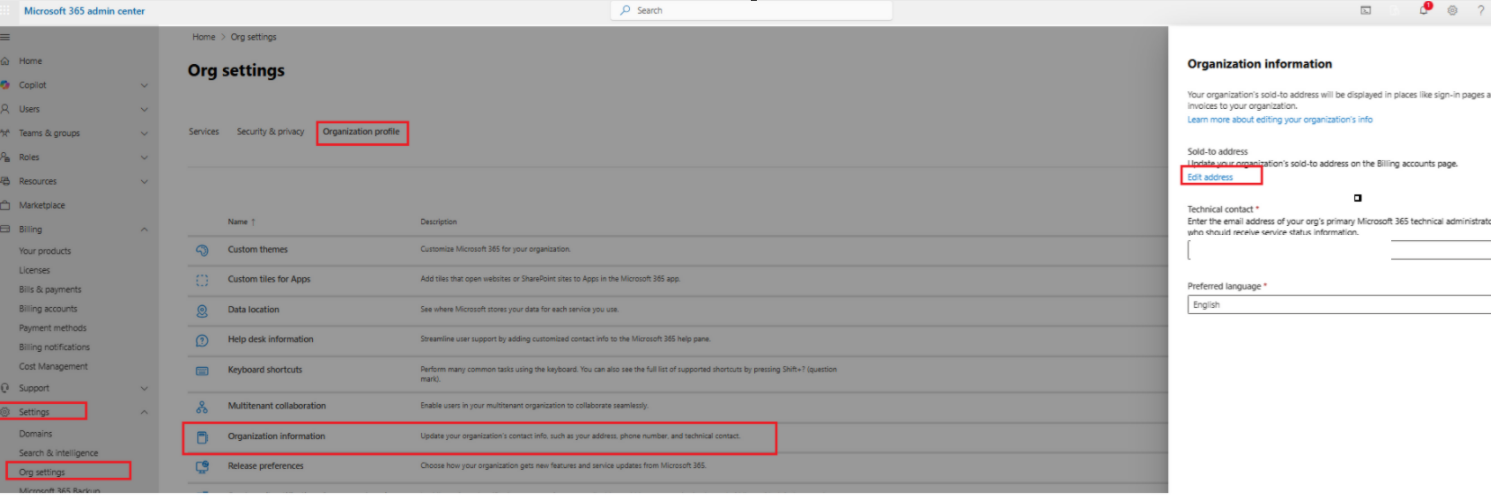This screenshot has width=1491, height=502.
Task: Open the notifications bell icon
Action: click(1424, 10)
